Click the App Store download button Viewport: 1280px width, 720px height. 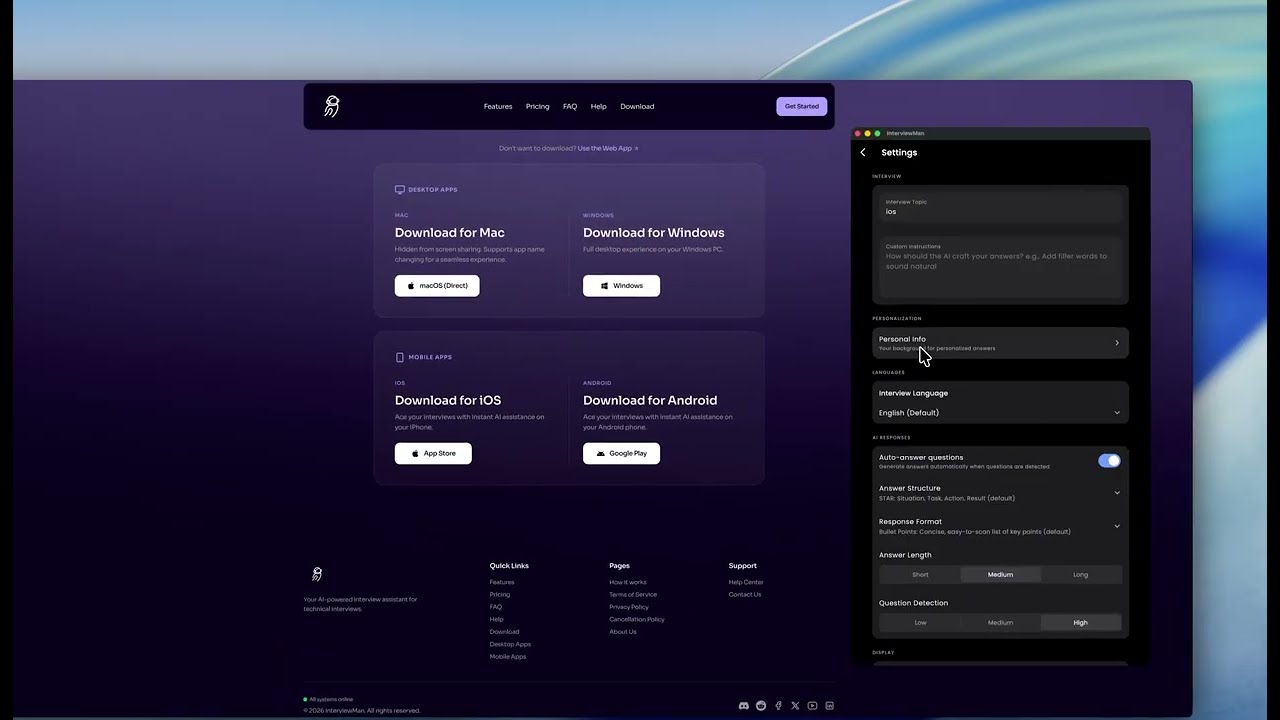(x=433, y=453)
